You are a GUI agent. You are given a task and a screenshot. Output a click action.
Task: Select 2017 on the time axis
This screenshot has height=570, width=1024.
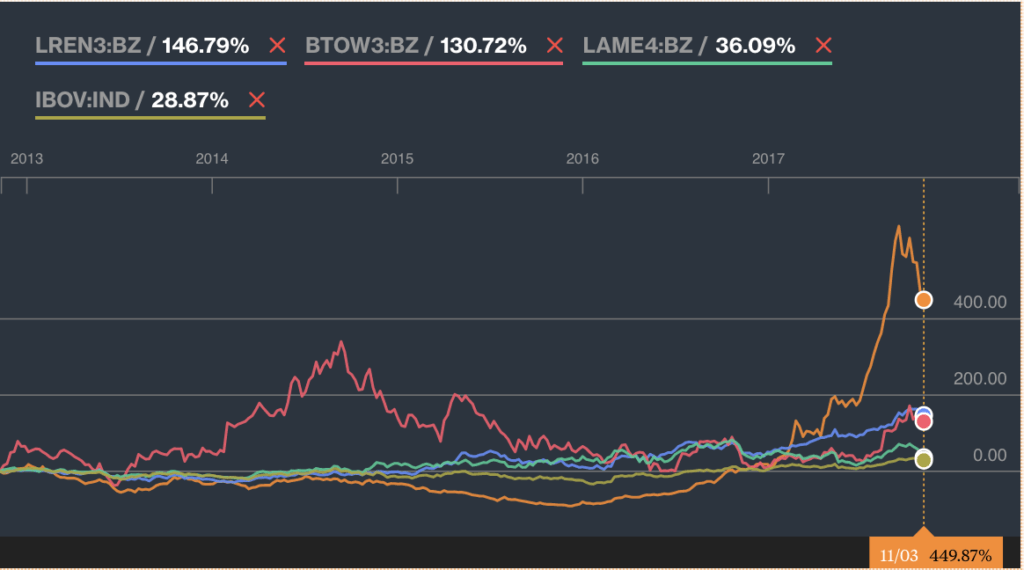(768, 158)
